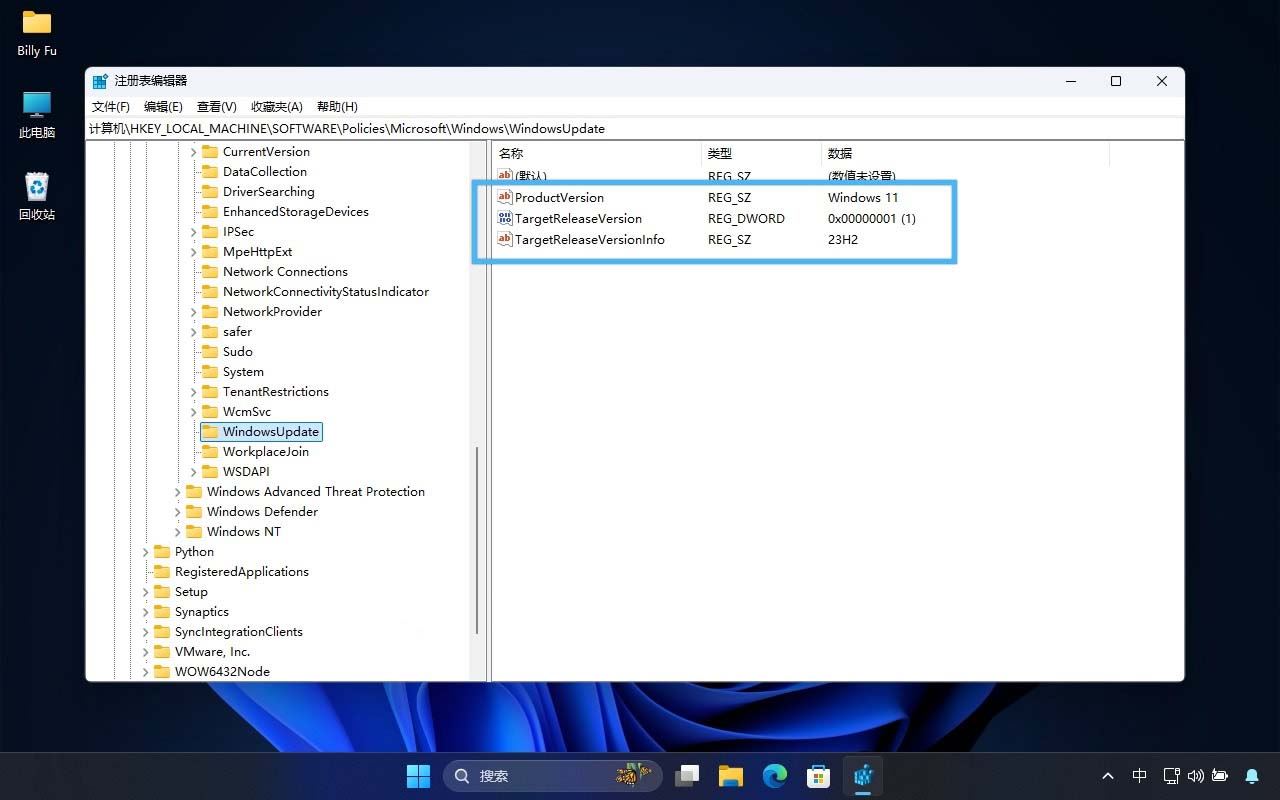Screen dimensions: 1280x800
Task: Click the "Windows 11" data cell
Action: tap(863, 197)
